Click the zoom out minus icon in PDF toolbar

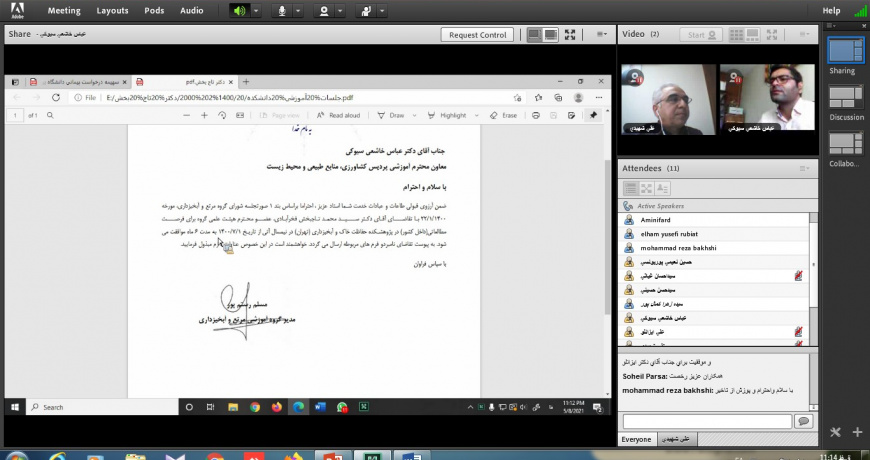click(186, 115)
